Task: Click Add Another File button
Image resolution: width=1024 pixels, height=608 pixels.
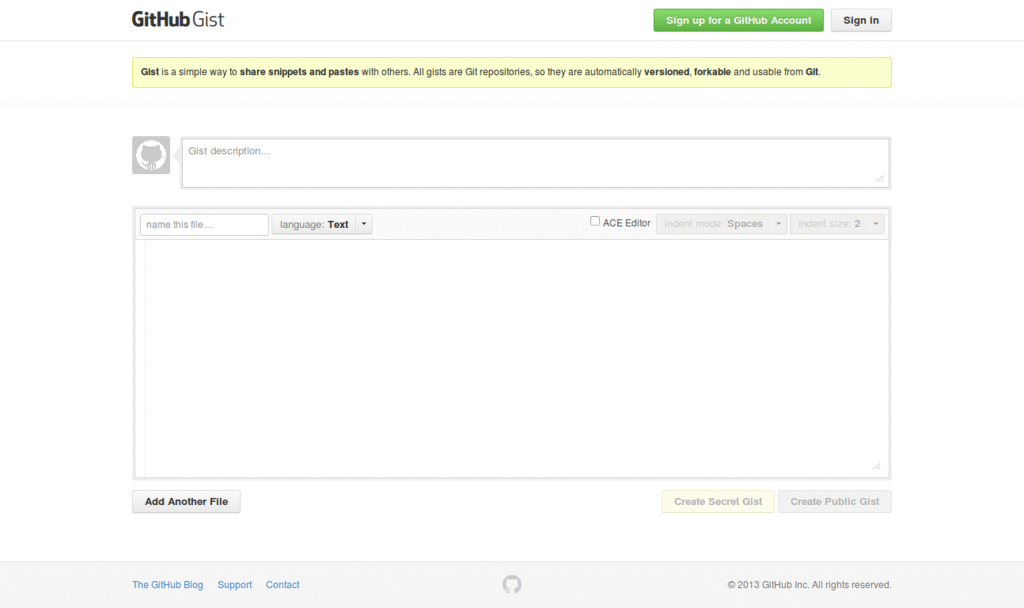Action: [186, 502]
